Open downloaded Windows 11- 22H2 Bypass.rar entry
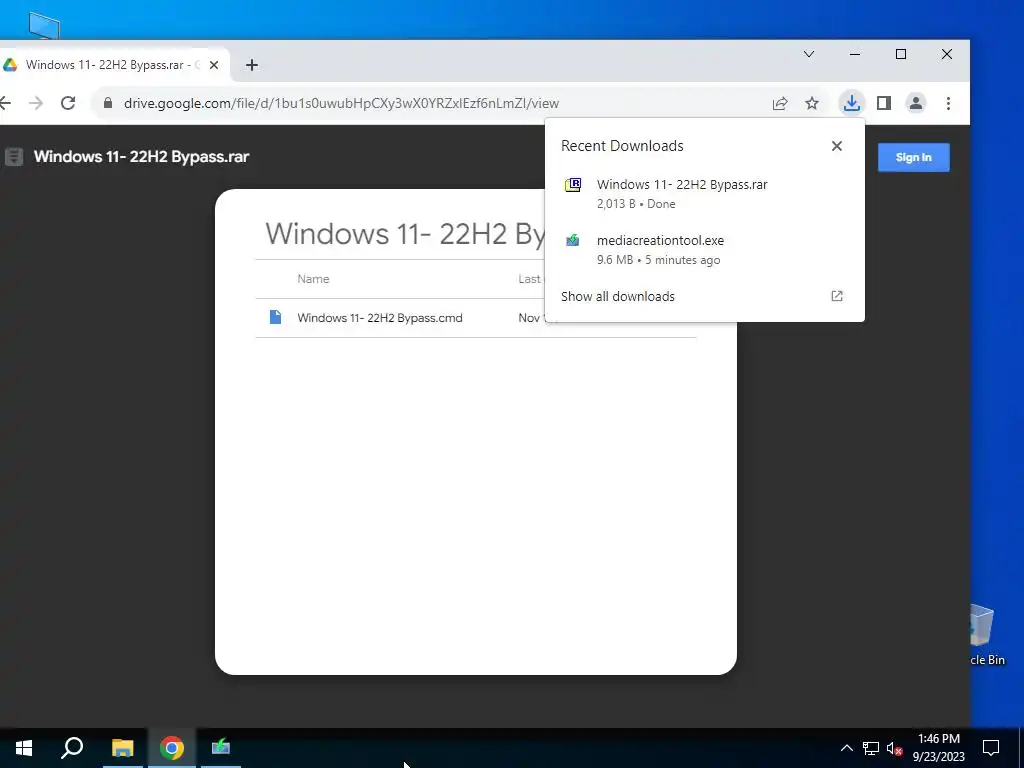This screenshot has width=1024, height=768. pyautogui.click(x=704, y=193)
